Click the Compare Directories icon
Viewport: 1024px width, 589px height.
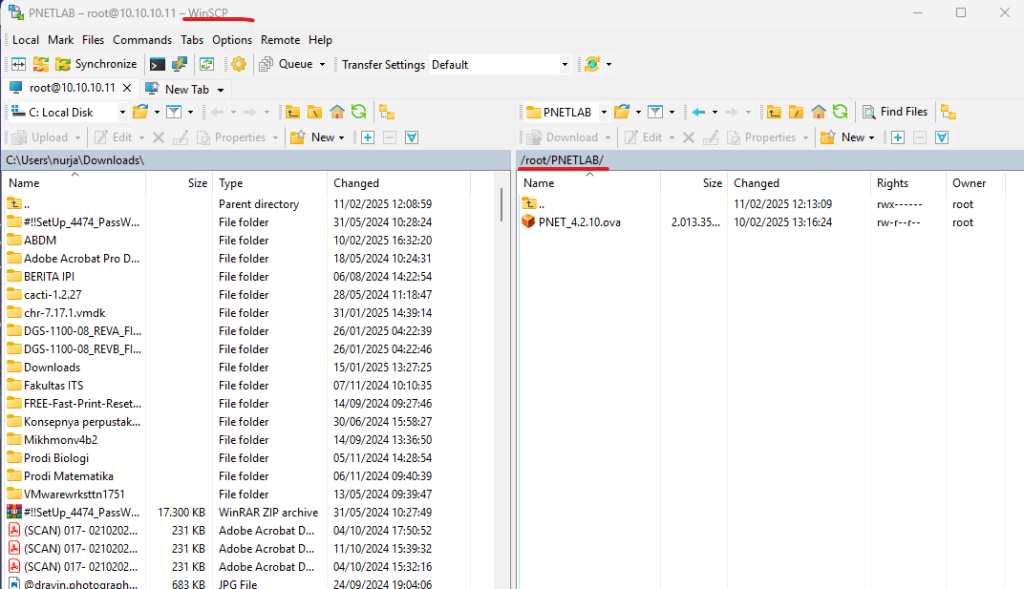(x=19, y=64)
